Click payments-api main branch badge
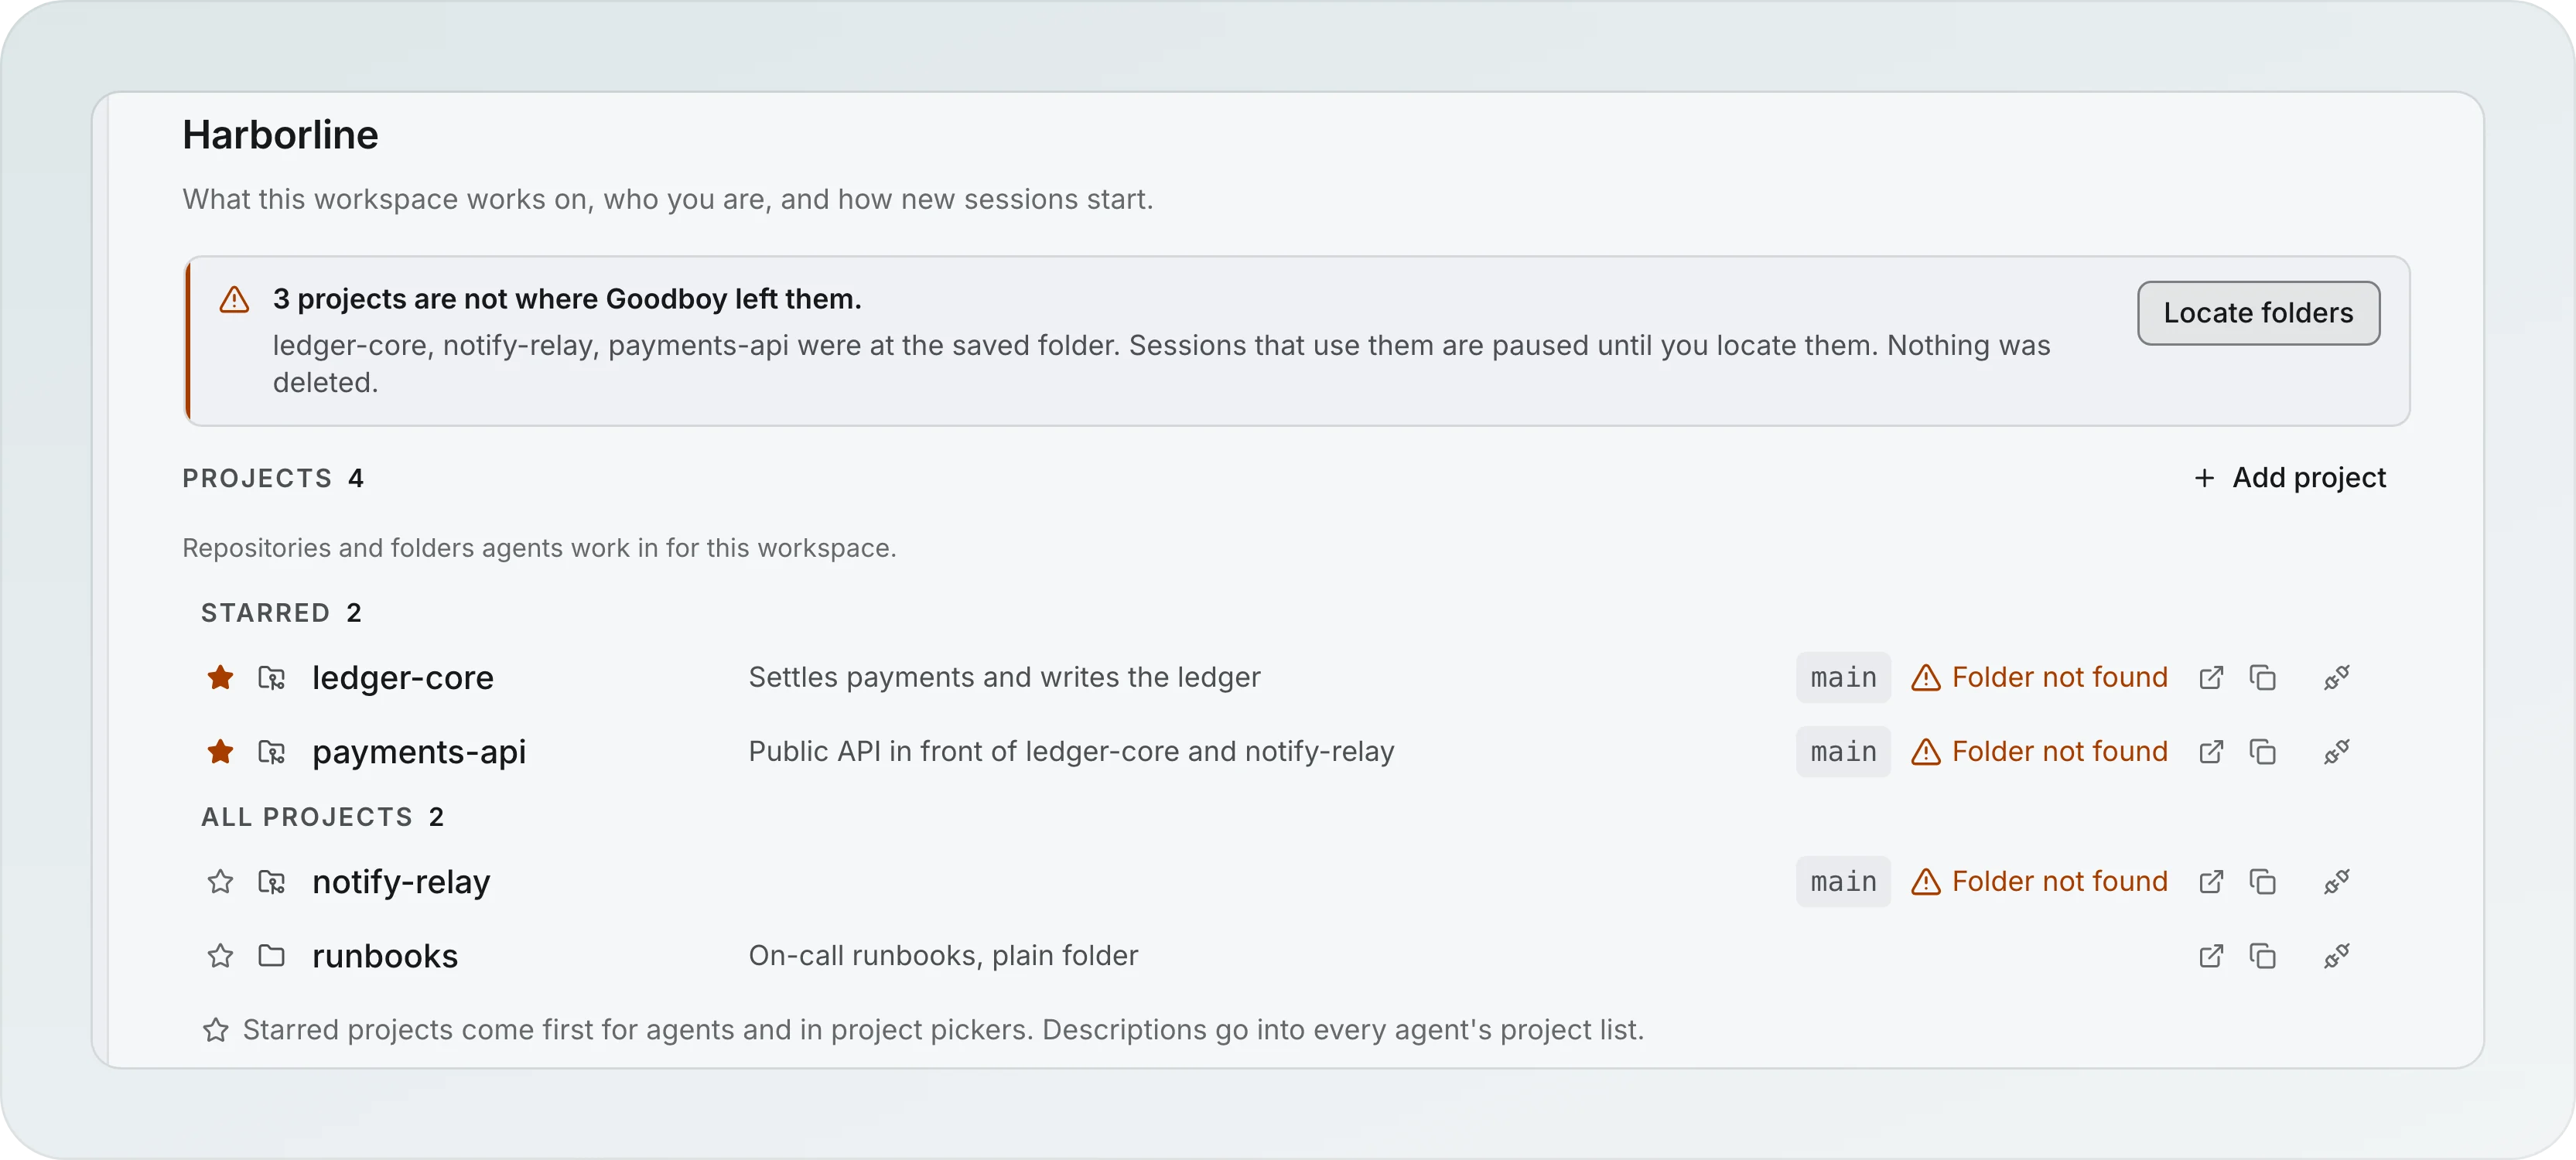 tap(1843, 752)
